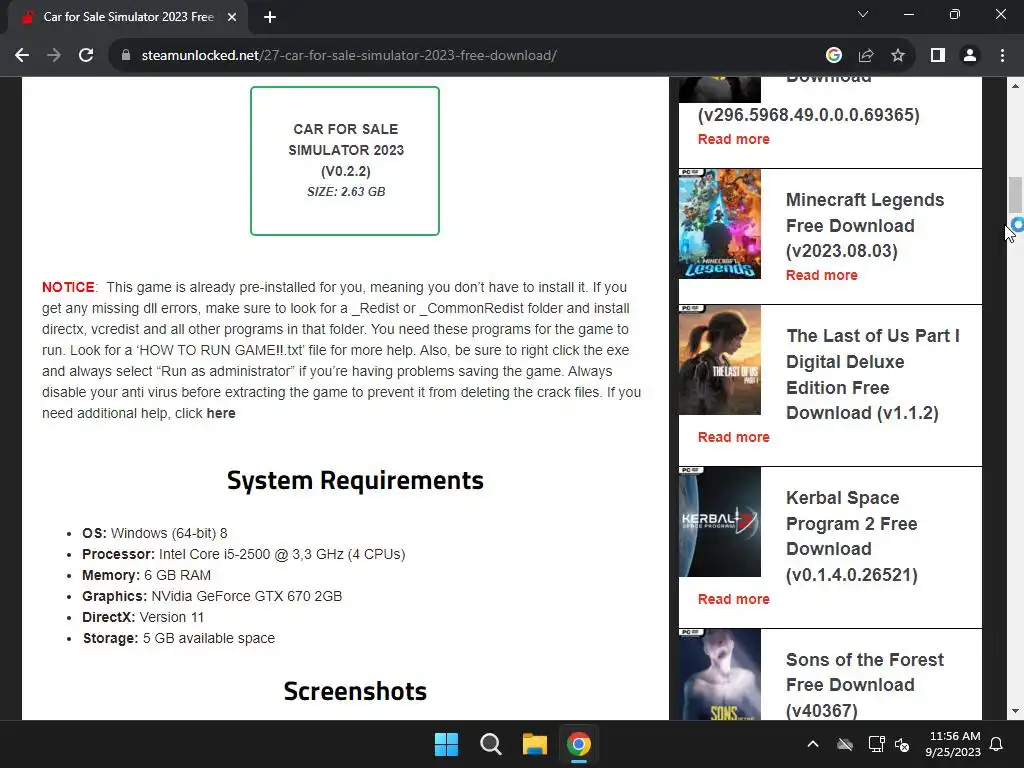Image resolution: width=1024 pixels, height=768 pixels.
Task: Click the scrollbar up arrow
Action: coord(1015,86)
